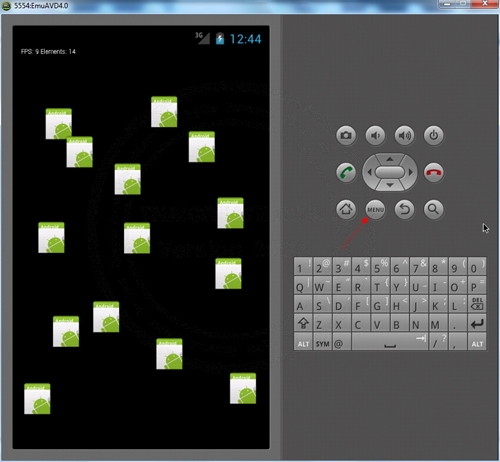The height and width of the screenshot is (462, 500).
Task: Click the A key
Action: click(x=303, y=304)
